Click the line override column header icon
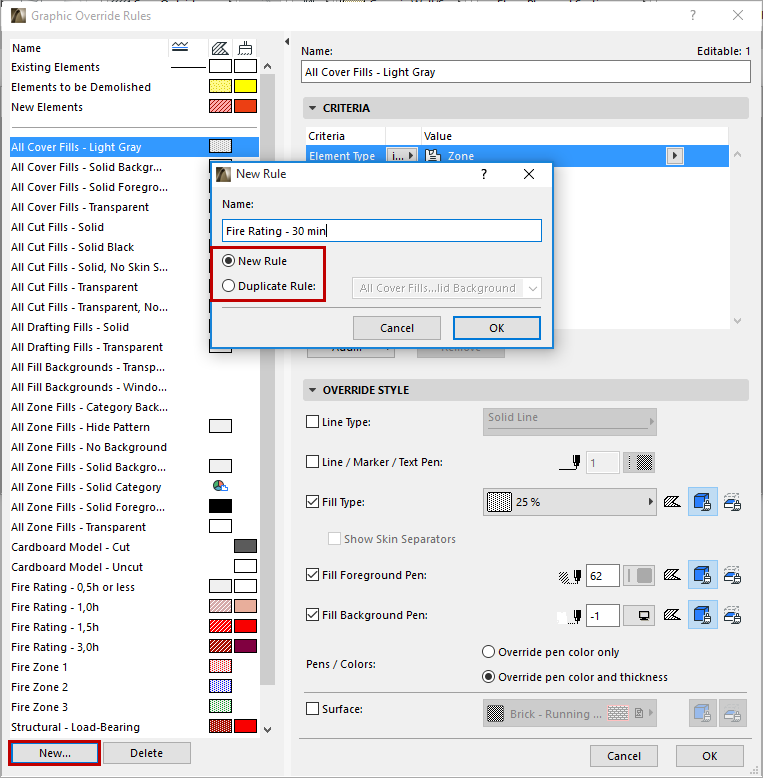The width and height of the screenshot is (763, 778). pos(180,47)
